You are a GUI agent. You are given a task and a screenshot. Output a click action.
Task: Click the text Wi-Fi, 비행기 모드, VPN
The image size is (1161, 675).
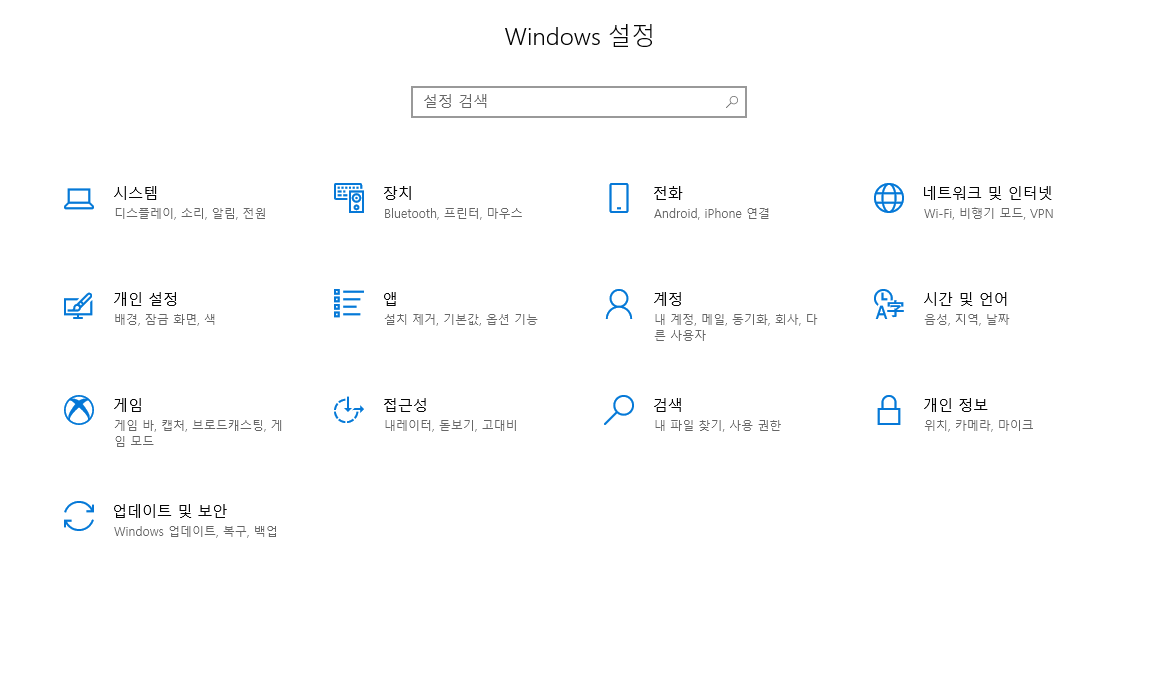[988, 213]
